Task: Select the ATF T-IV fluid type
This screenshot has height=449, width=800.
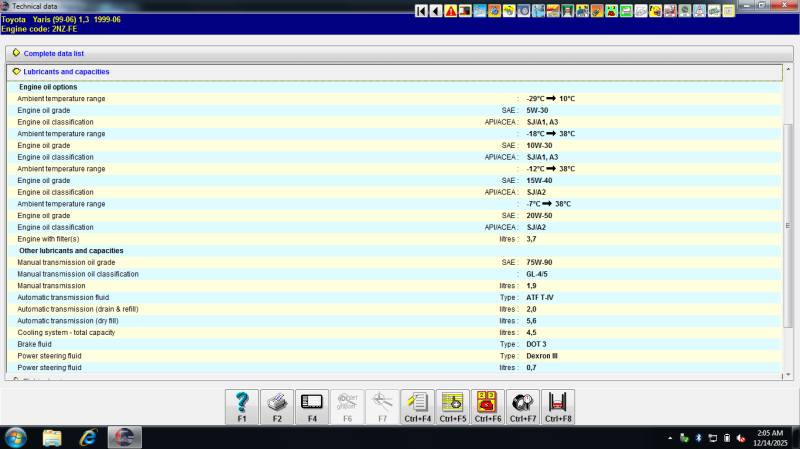Action: tap(540, 297)
